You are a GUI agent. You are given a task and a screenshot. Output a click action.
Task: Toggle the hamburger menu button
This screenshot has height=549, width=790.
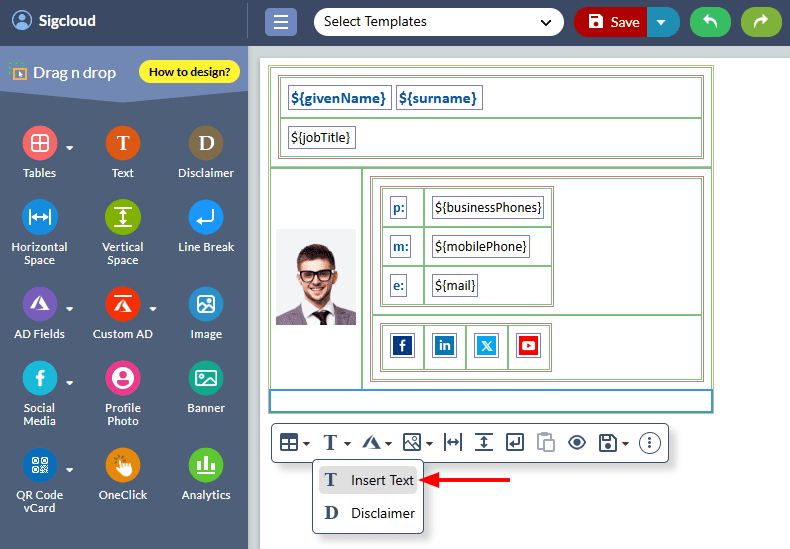coord(281,22)
